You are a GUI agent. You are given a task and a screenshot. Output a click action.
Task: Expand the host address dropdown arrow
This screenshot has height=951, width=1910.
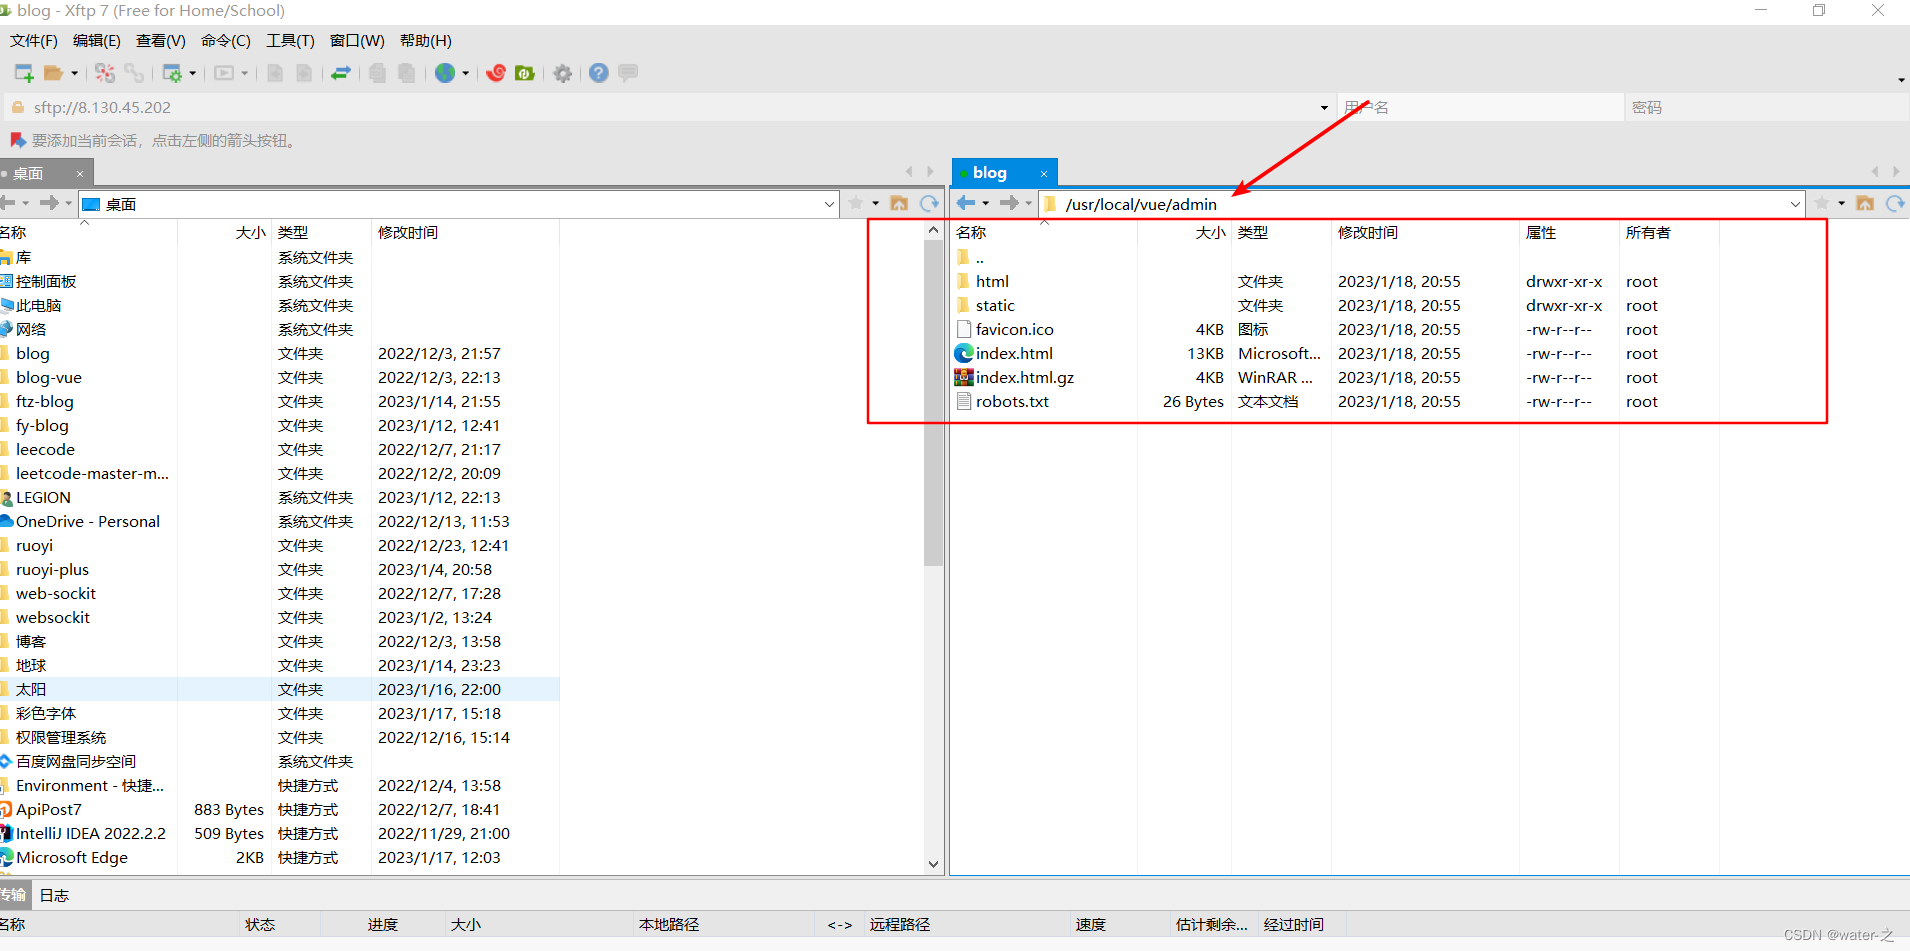(x=1324, y=107)
